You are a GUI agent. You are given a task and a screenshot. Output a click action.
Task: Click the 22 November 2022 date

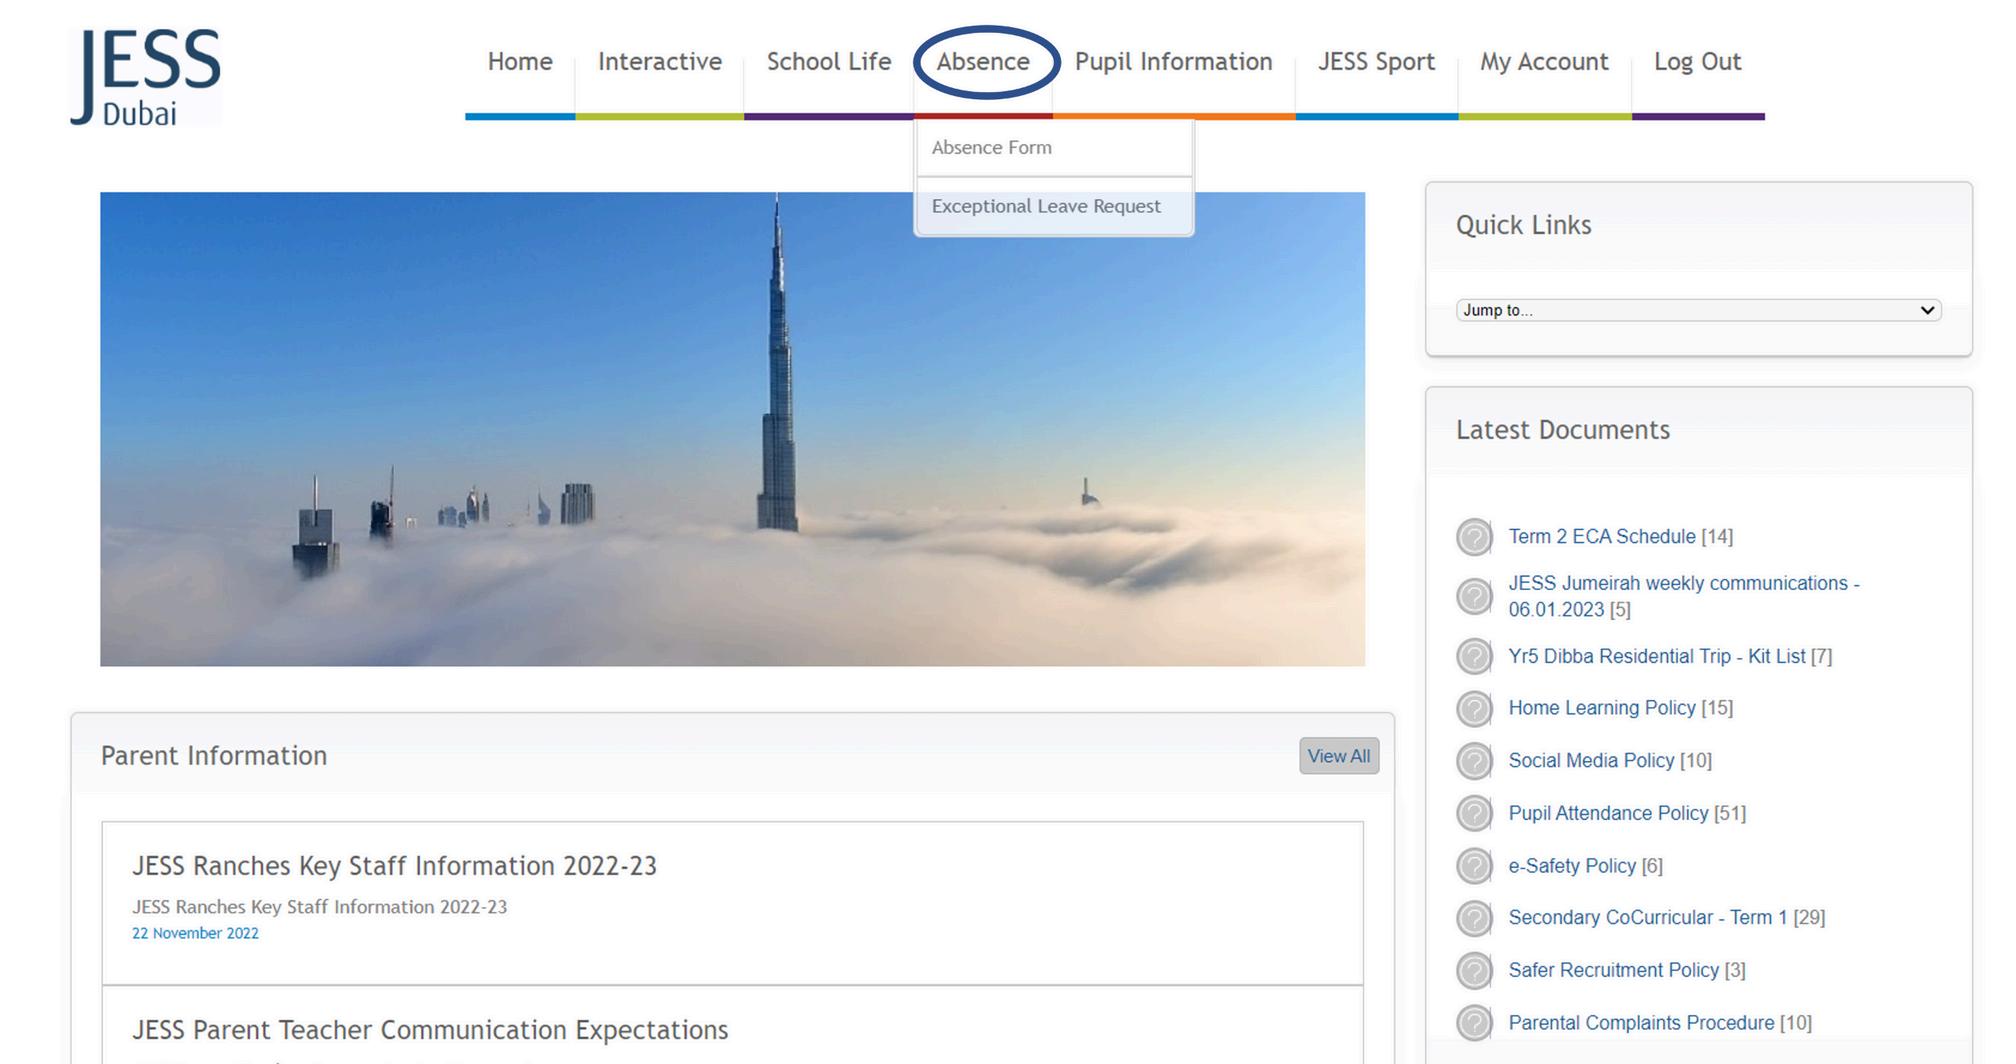click(x=195, y=933)
